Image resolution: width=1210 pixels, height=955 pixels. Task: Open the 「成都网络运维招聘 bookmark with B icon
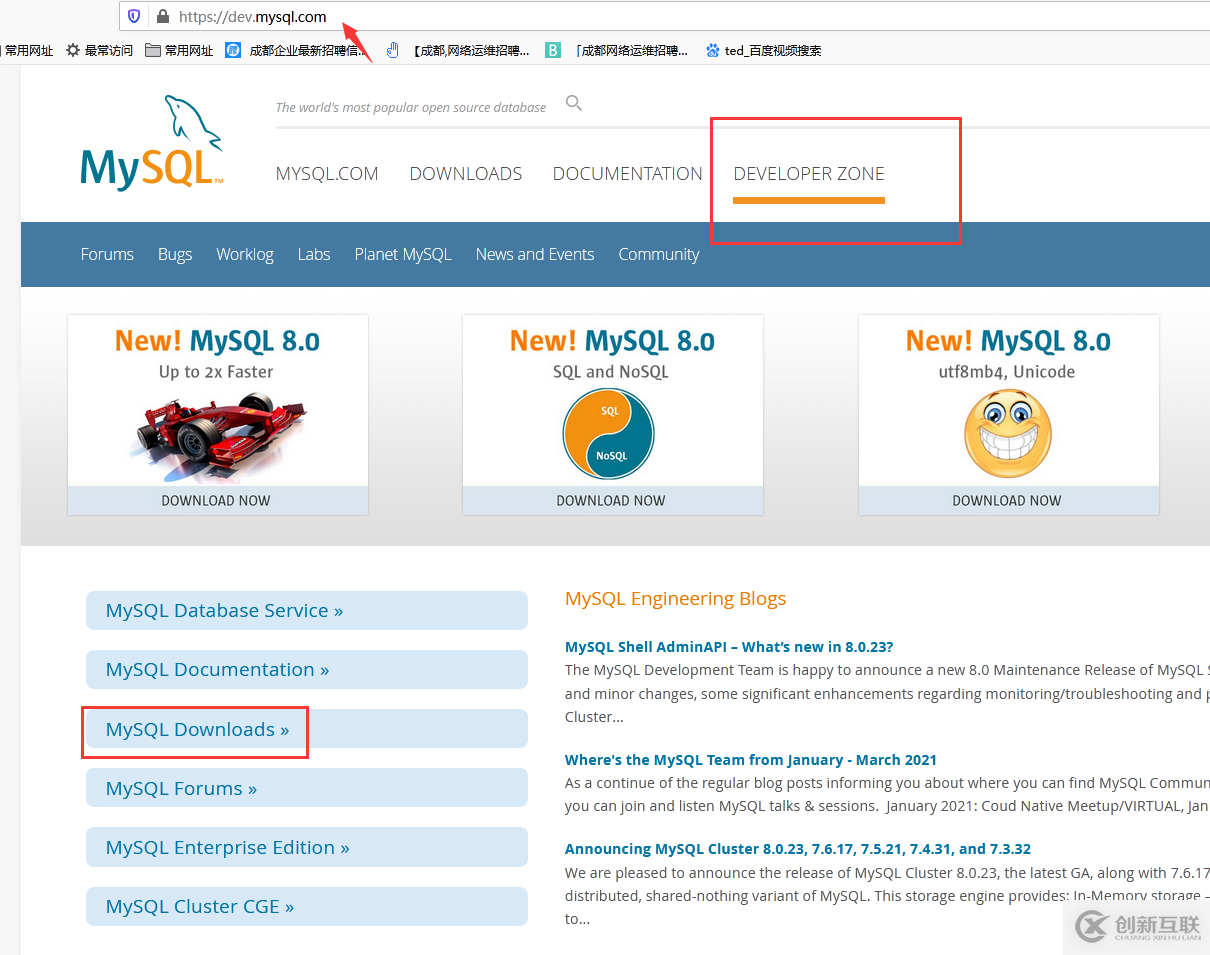click(616, 50)
